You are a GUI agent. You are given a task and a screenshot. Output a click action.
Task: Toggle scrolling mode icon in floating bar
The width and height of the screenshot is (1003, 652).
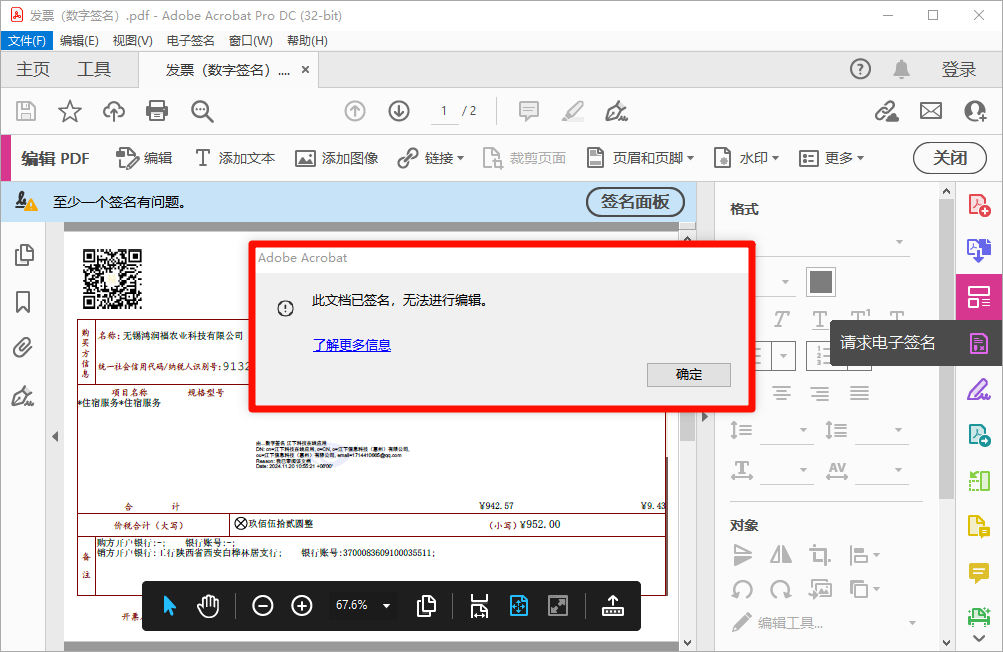click(x=479, y=605)
